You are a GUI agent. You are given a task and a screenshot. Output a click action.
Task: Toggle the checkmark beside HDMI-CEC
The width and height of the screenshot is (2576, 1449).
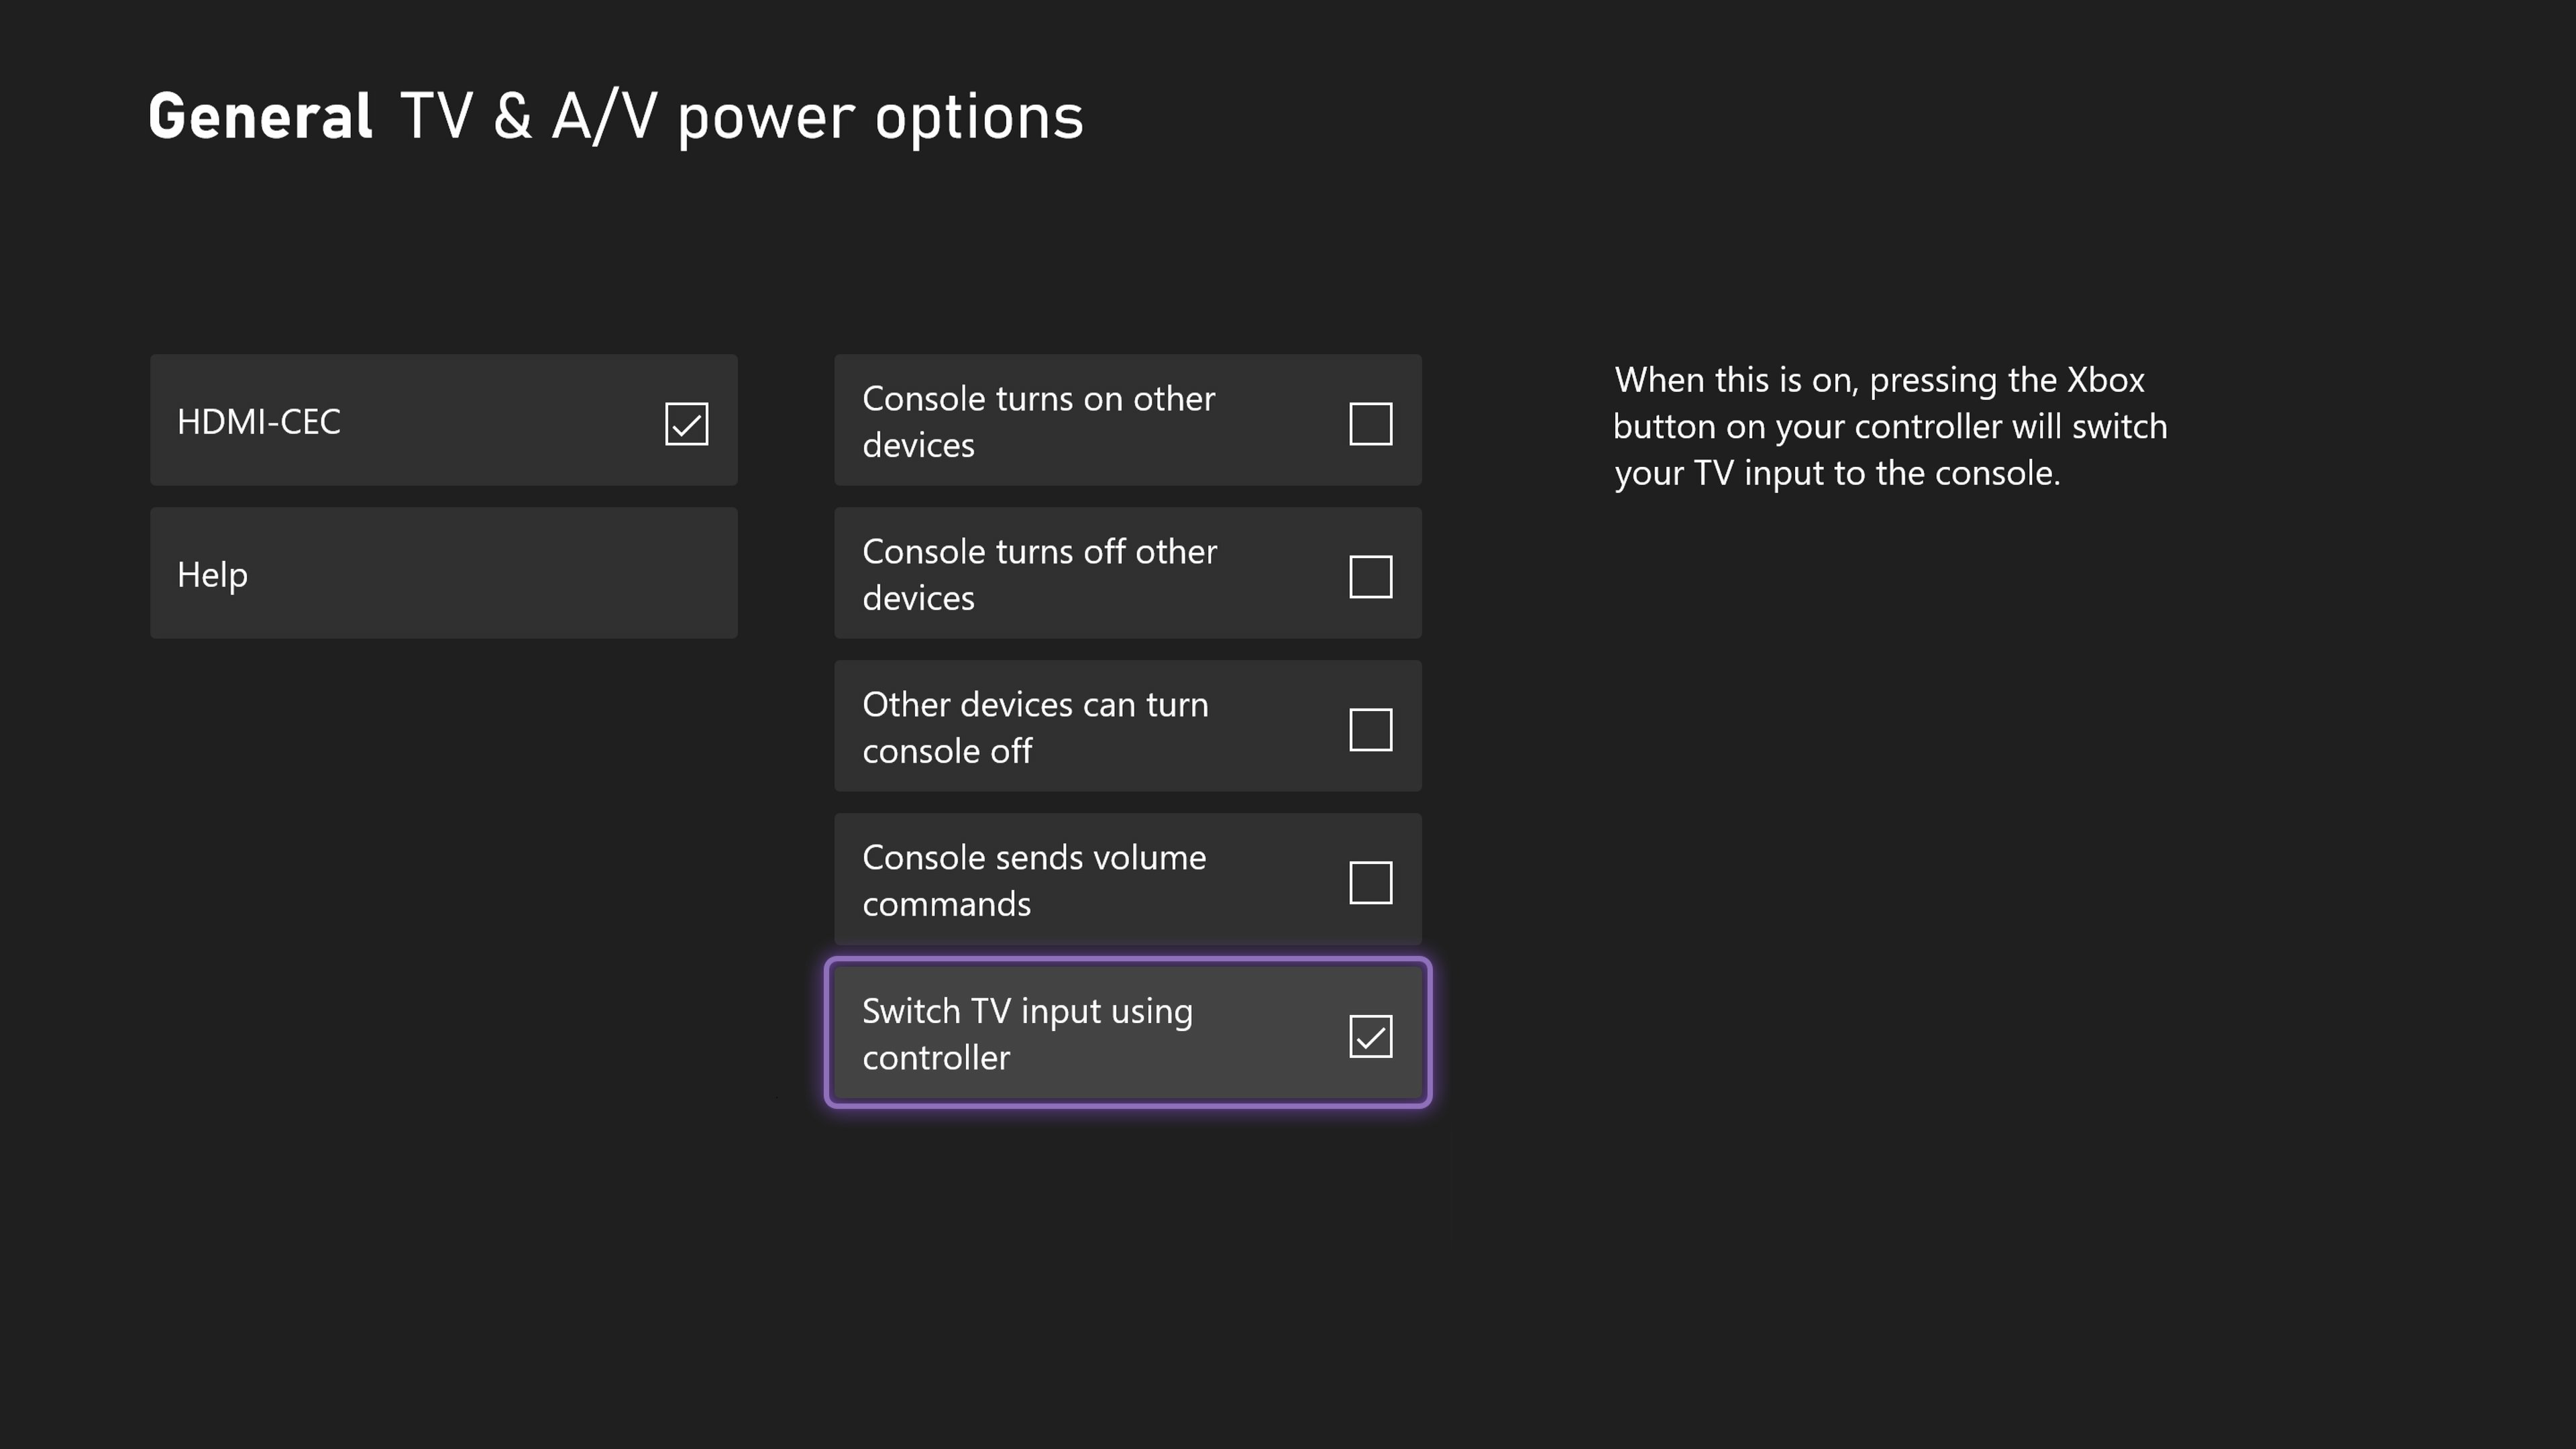coord(687,423)
